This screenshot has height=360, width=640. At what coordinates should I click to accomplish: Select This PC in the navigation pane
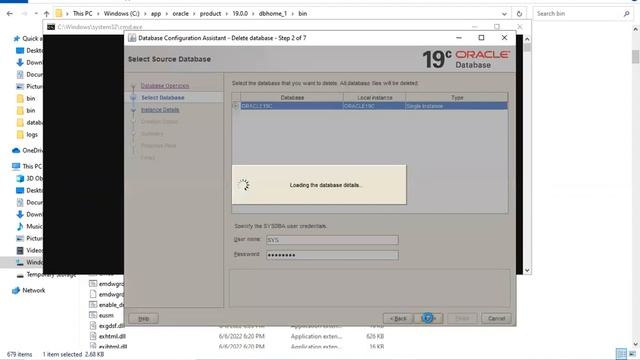(x=28, y=166)
